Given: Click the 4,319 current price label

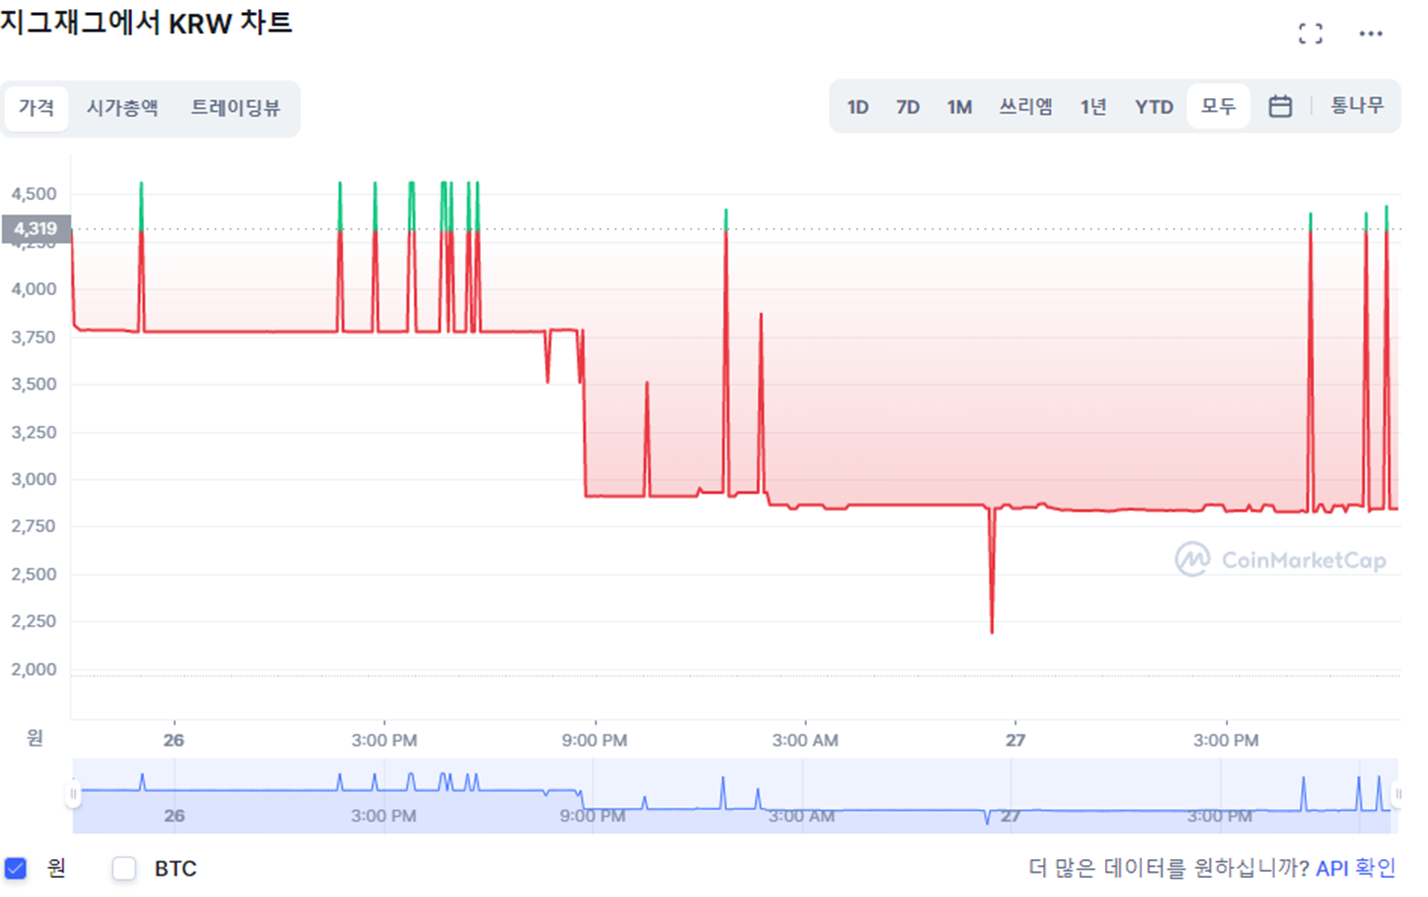Looking at the screenshot, I should click(36, 229).
